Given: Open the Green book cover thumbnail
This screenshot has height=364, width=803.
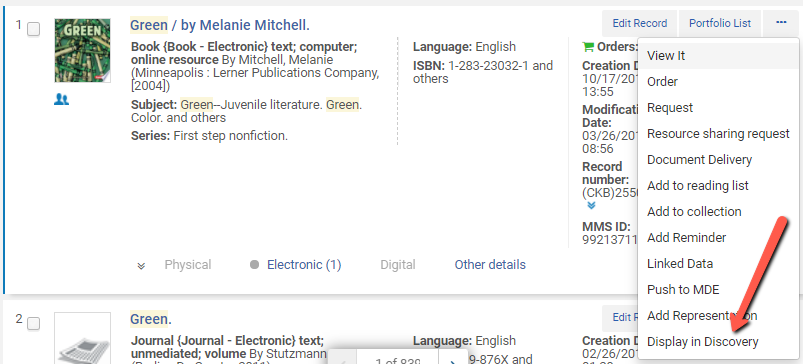Looking at the screenshot, I should (x=82, y=51).
